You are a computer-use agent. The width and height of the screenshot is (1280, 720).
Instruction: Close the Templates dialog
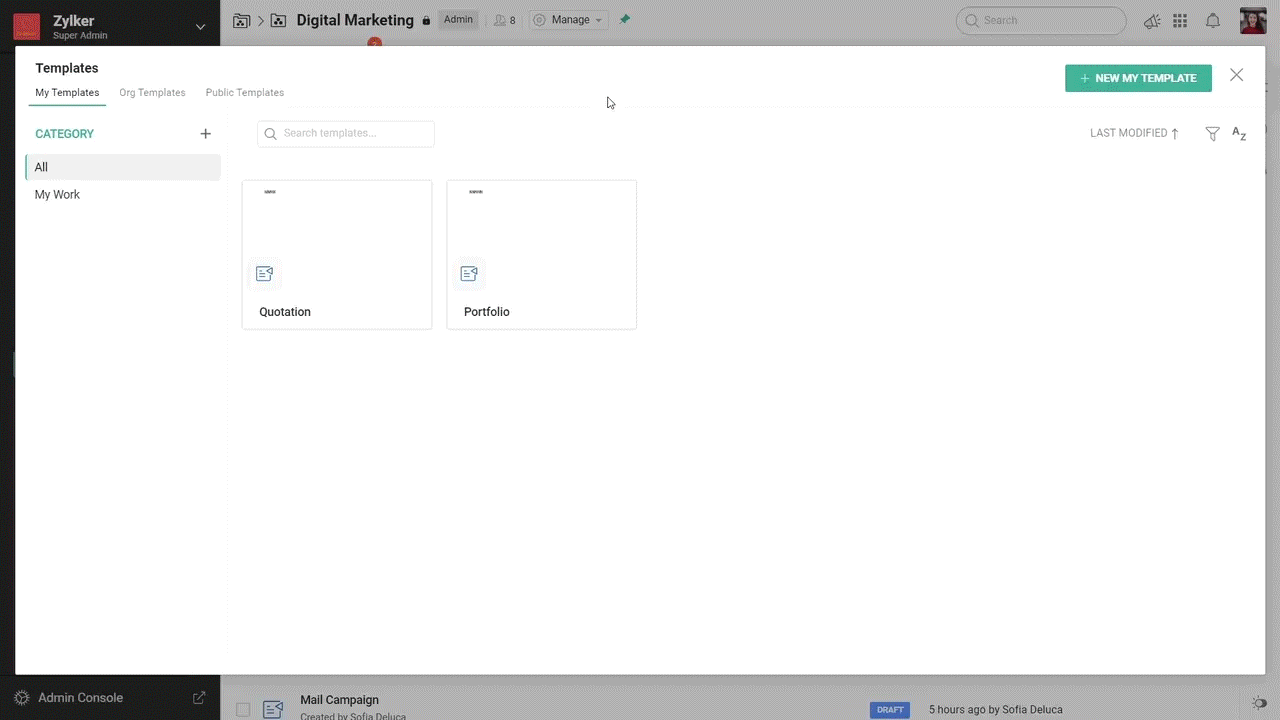(x=1236, y=76)
